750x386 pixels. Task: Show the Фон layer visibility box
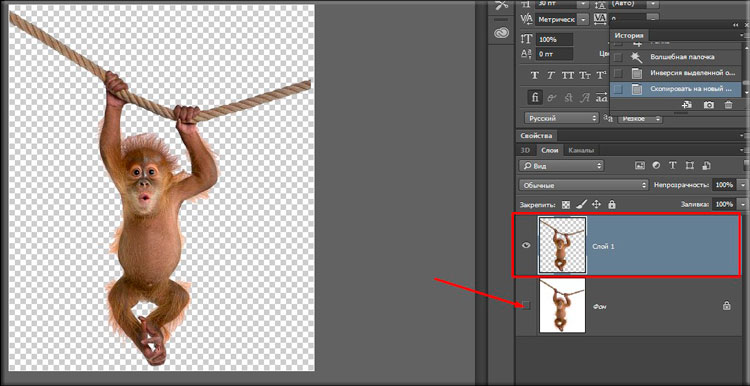[x=526, y=305]
